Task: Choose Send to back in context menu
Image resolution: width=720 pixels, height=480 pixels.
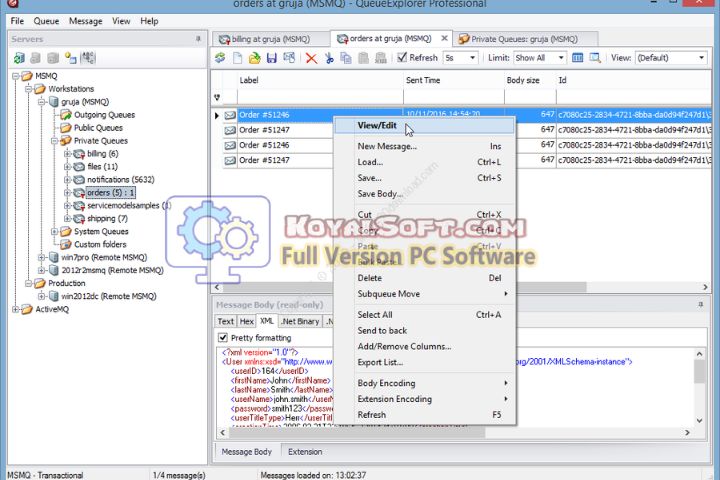Action: click(x=424, y=331)
